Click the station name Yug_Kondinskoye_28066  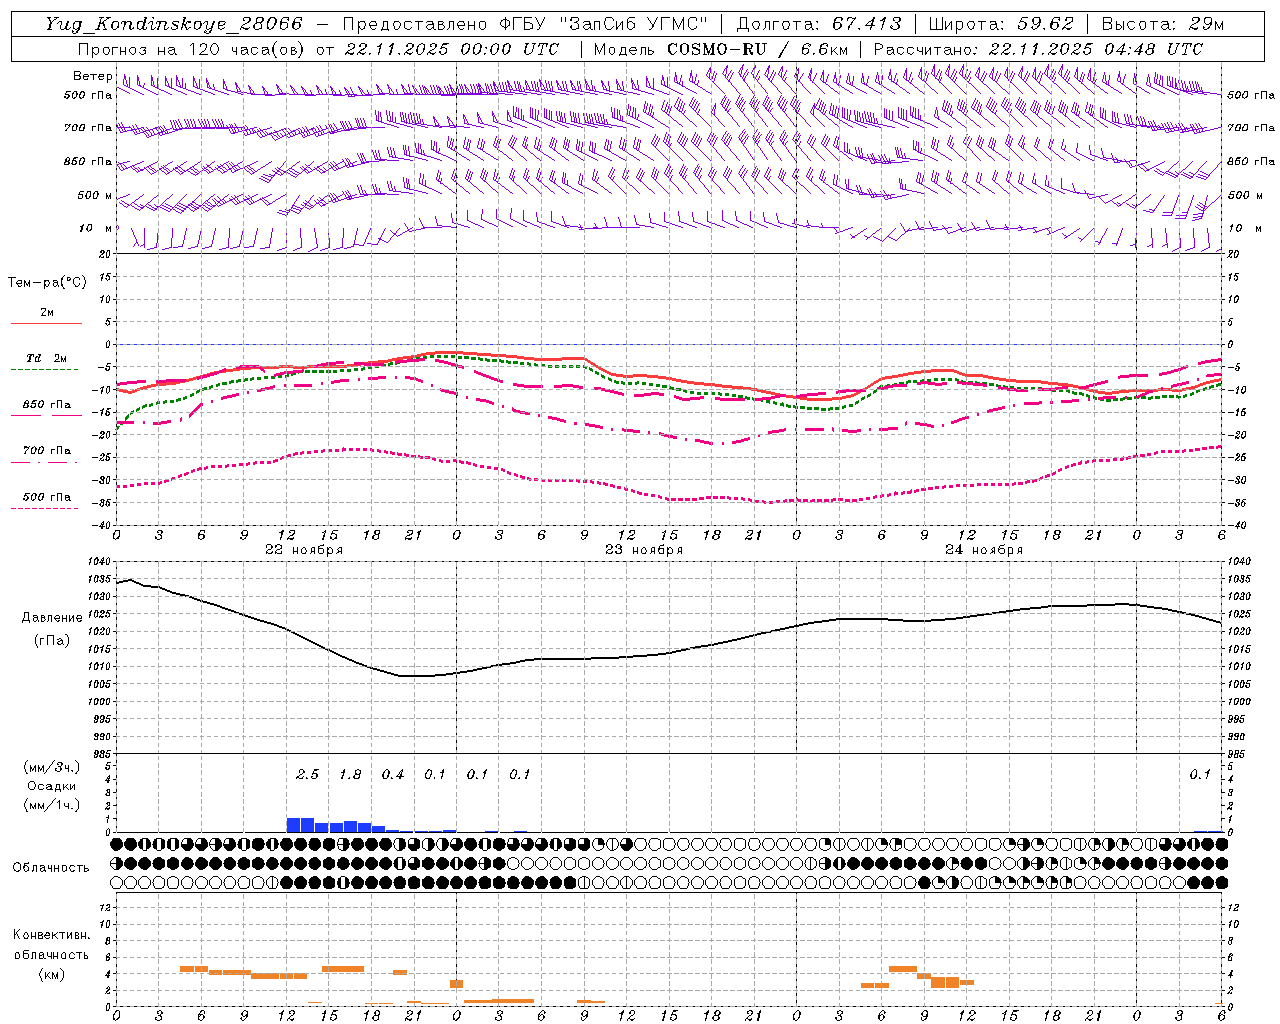pos(173,24)
